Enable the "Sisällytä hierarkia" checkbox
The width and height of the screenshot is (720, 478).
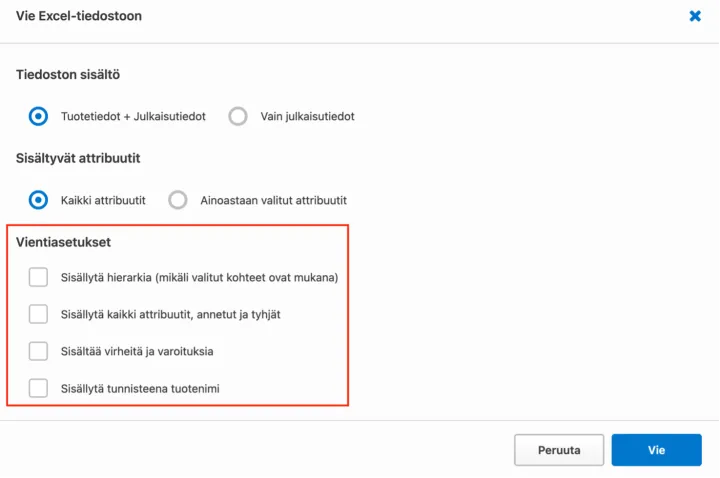tap(38, 277)
